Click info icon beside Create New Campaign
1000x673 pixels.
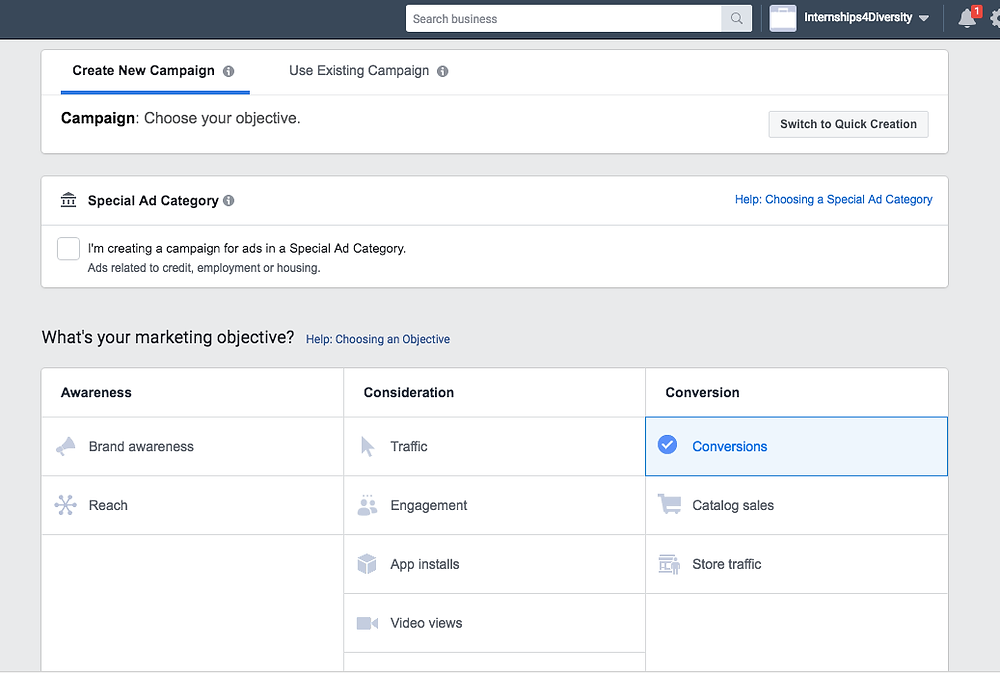[x=228, y=71]
